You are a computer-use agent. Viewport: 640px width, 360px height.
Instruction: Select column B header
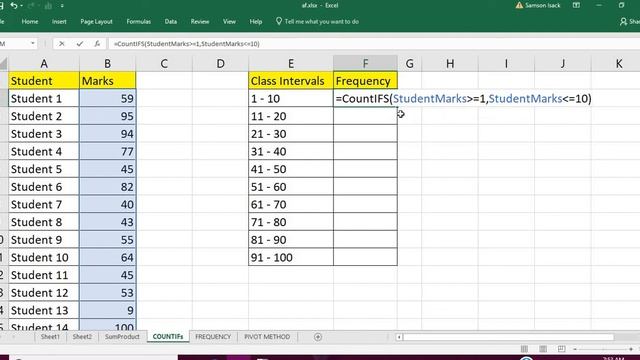click(x=107, y=64)
